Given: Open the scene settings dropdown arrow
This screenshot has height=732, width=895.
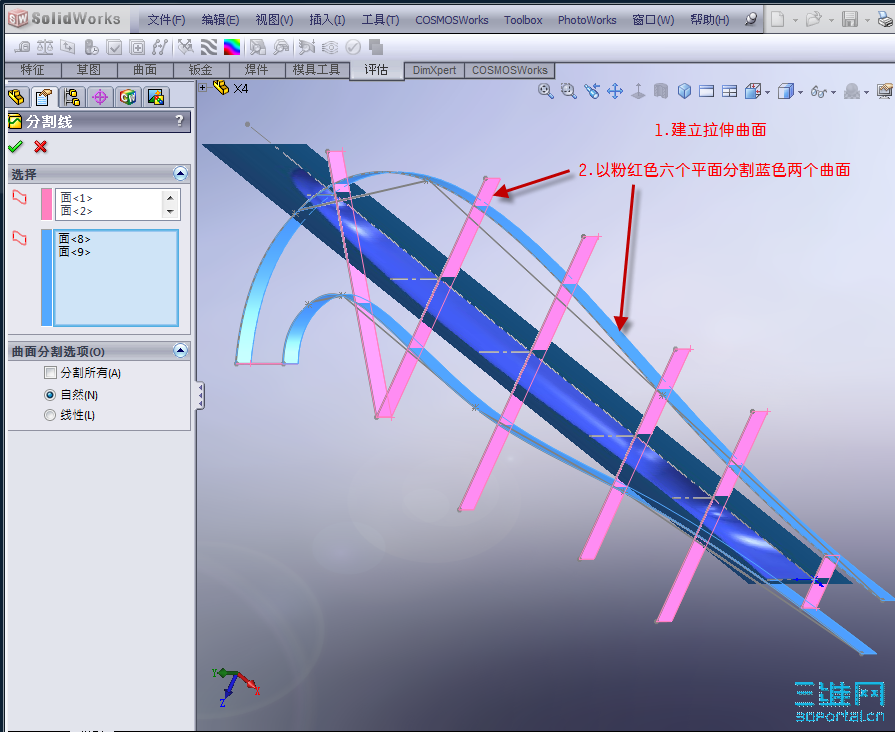Looking at the screenshot, I should [866, 92].
